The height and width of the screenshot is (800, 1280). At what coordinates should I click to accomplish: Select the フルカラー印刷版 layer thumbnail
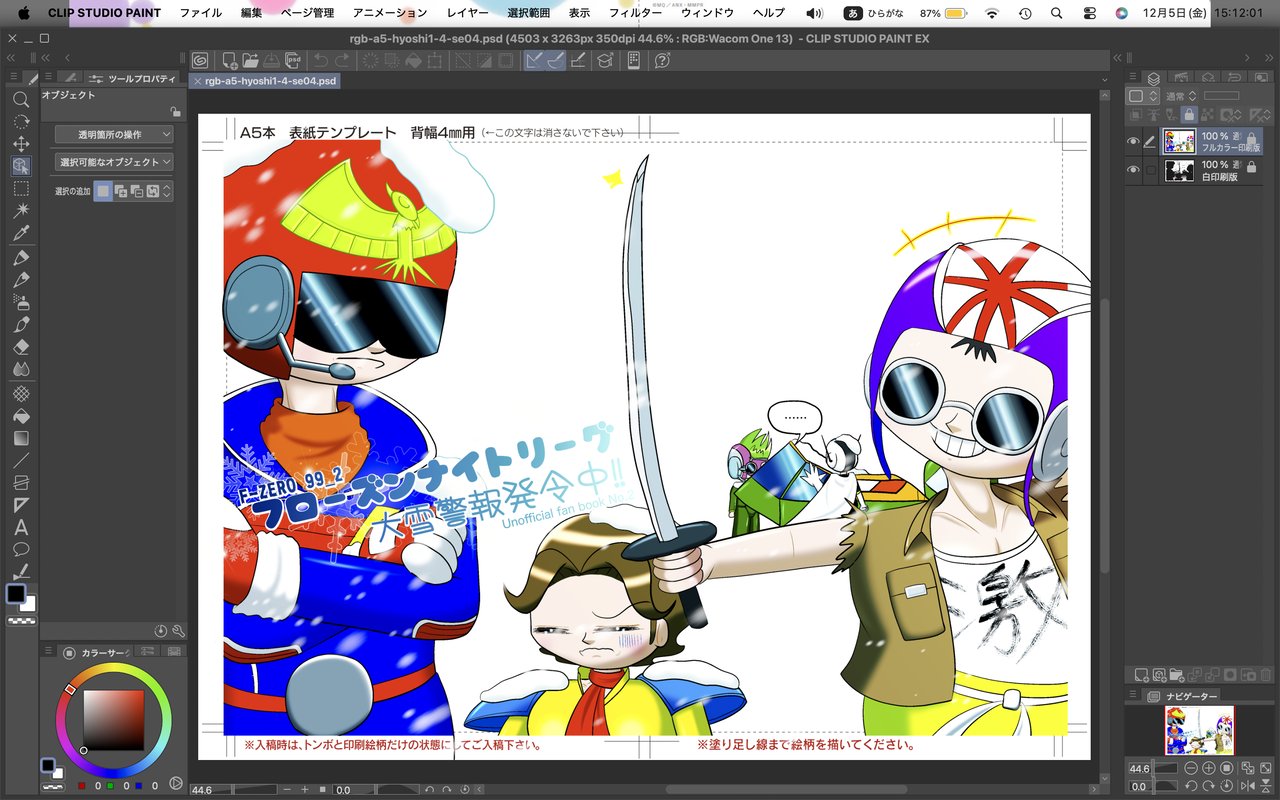(x=1181, y=142)
